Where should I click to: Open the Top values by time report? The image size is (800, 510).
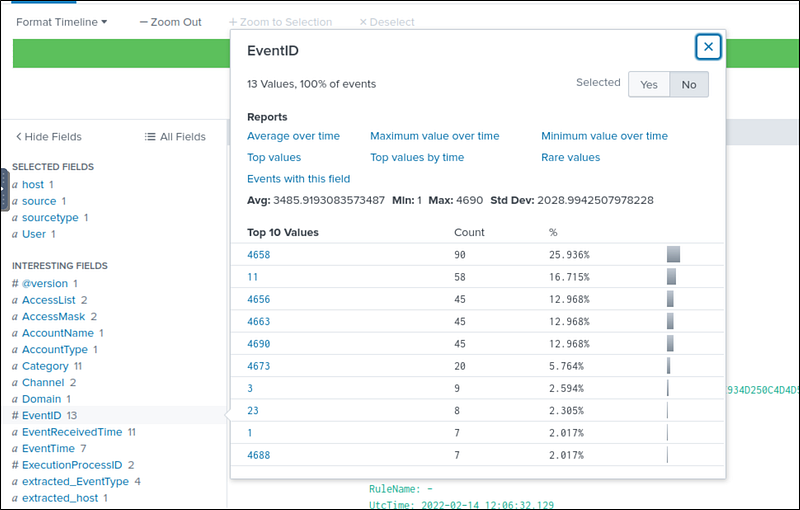(x=417, y=157)
